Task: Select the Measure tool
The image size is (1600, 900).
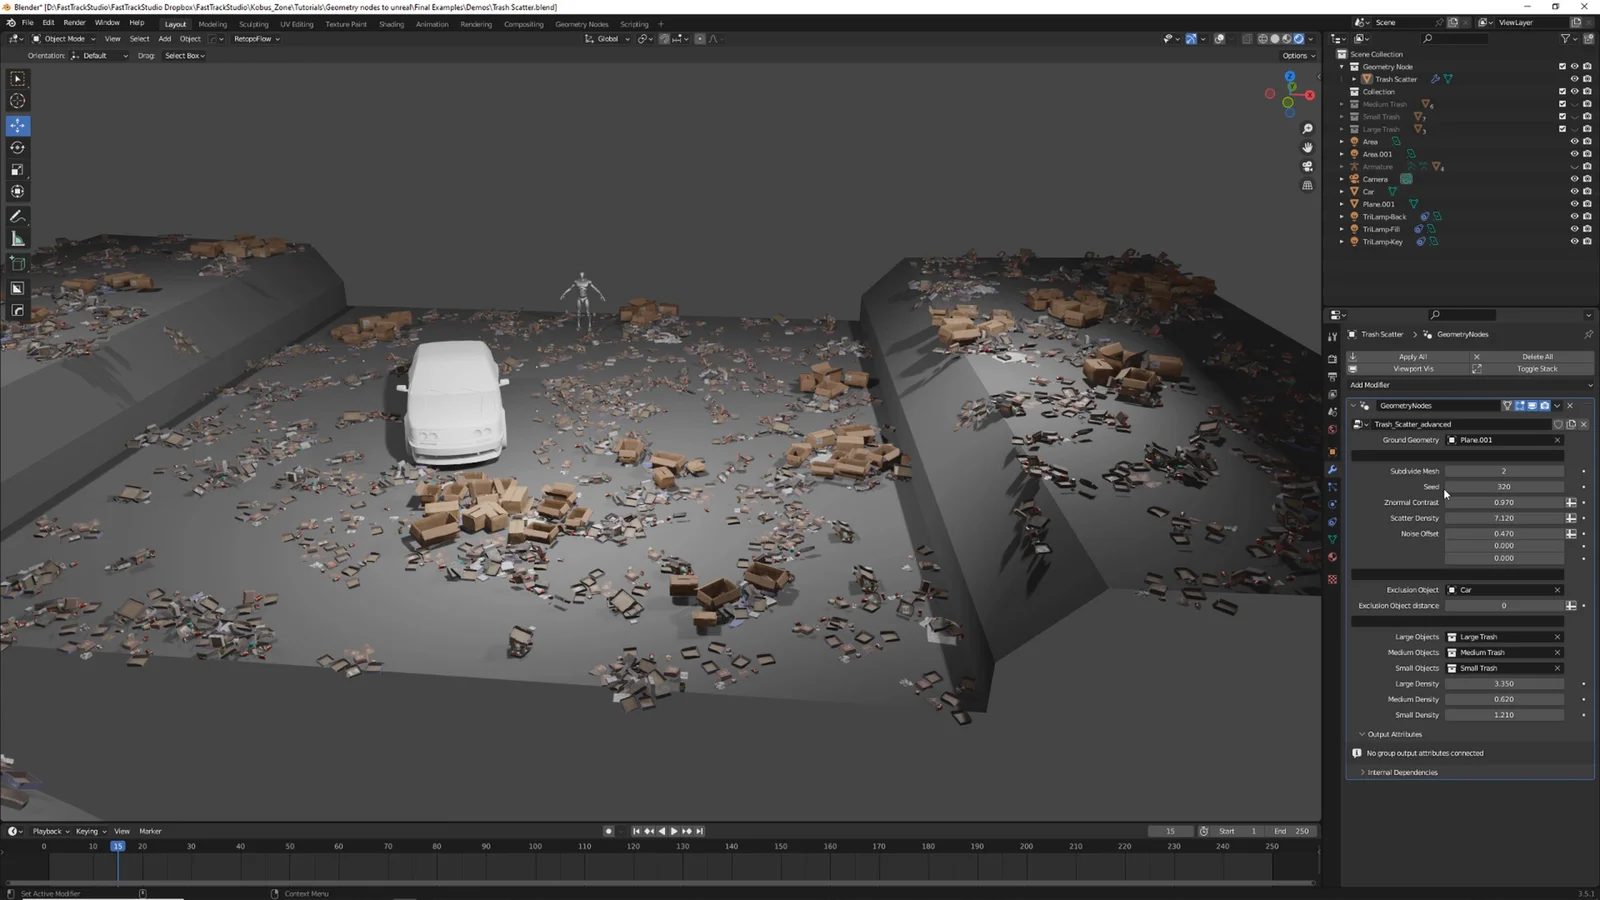Action: (x=17, y=239)
